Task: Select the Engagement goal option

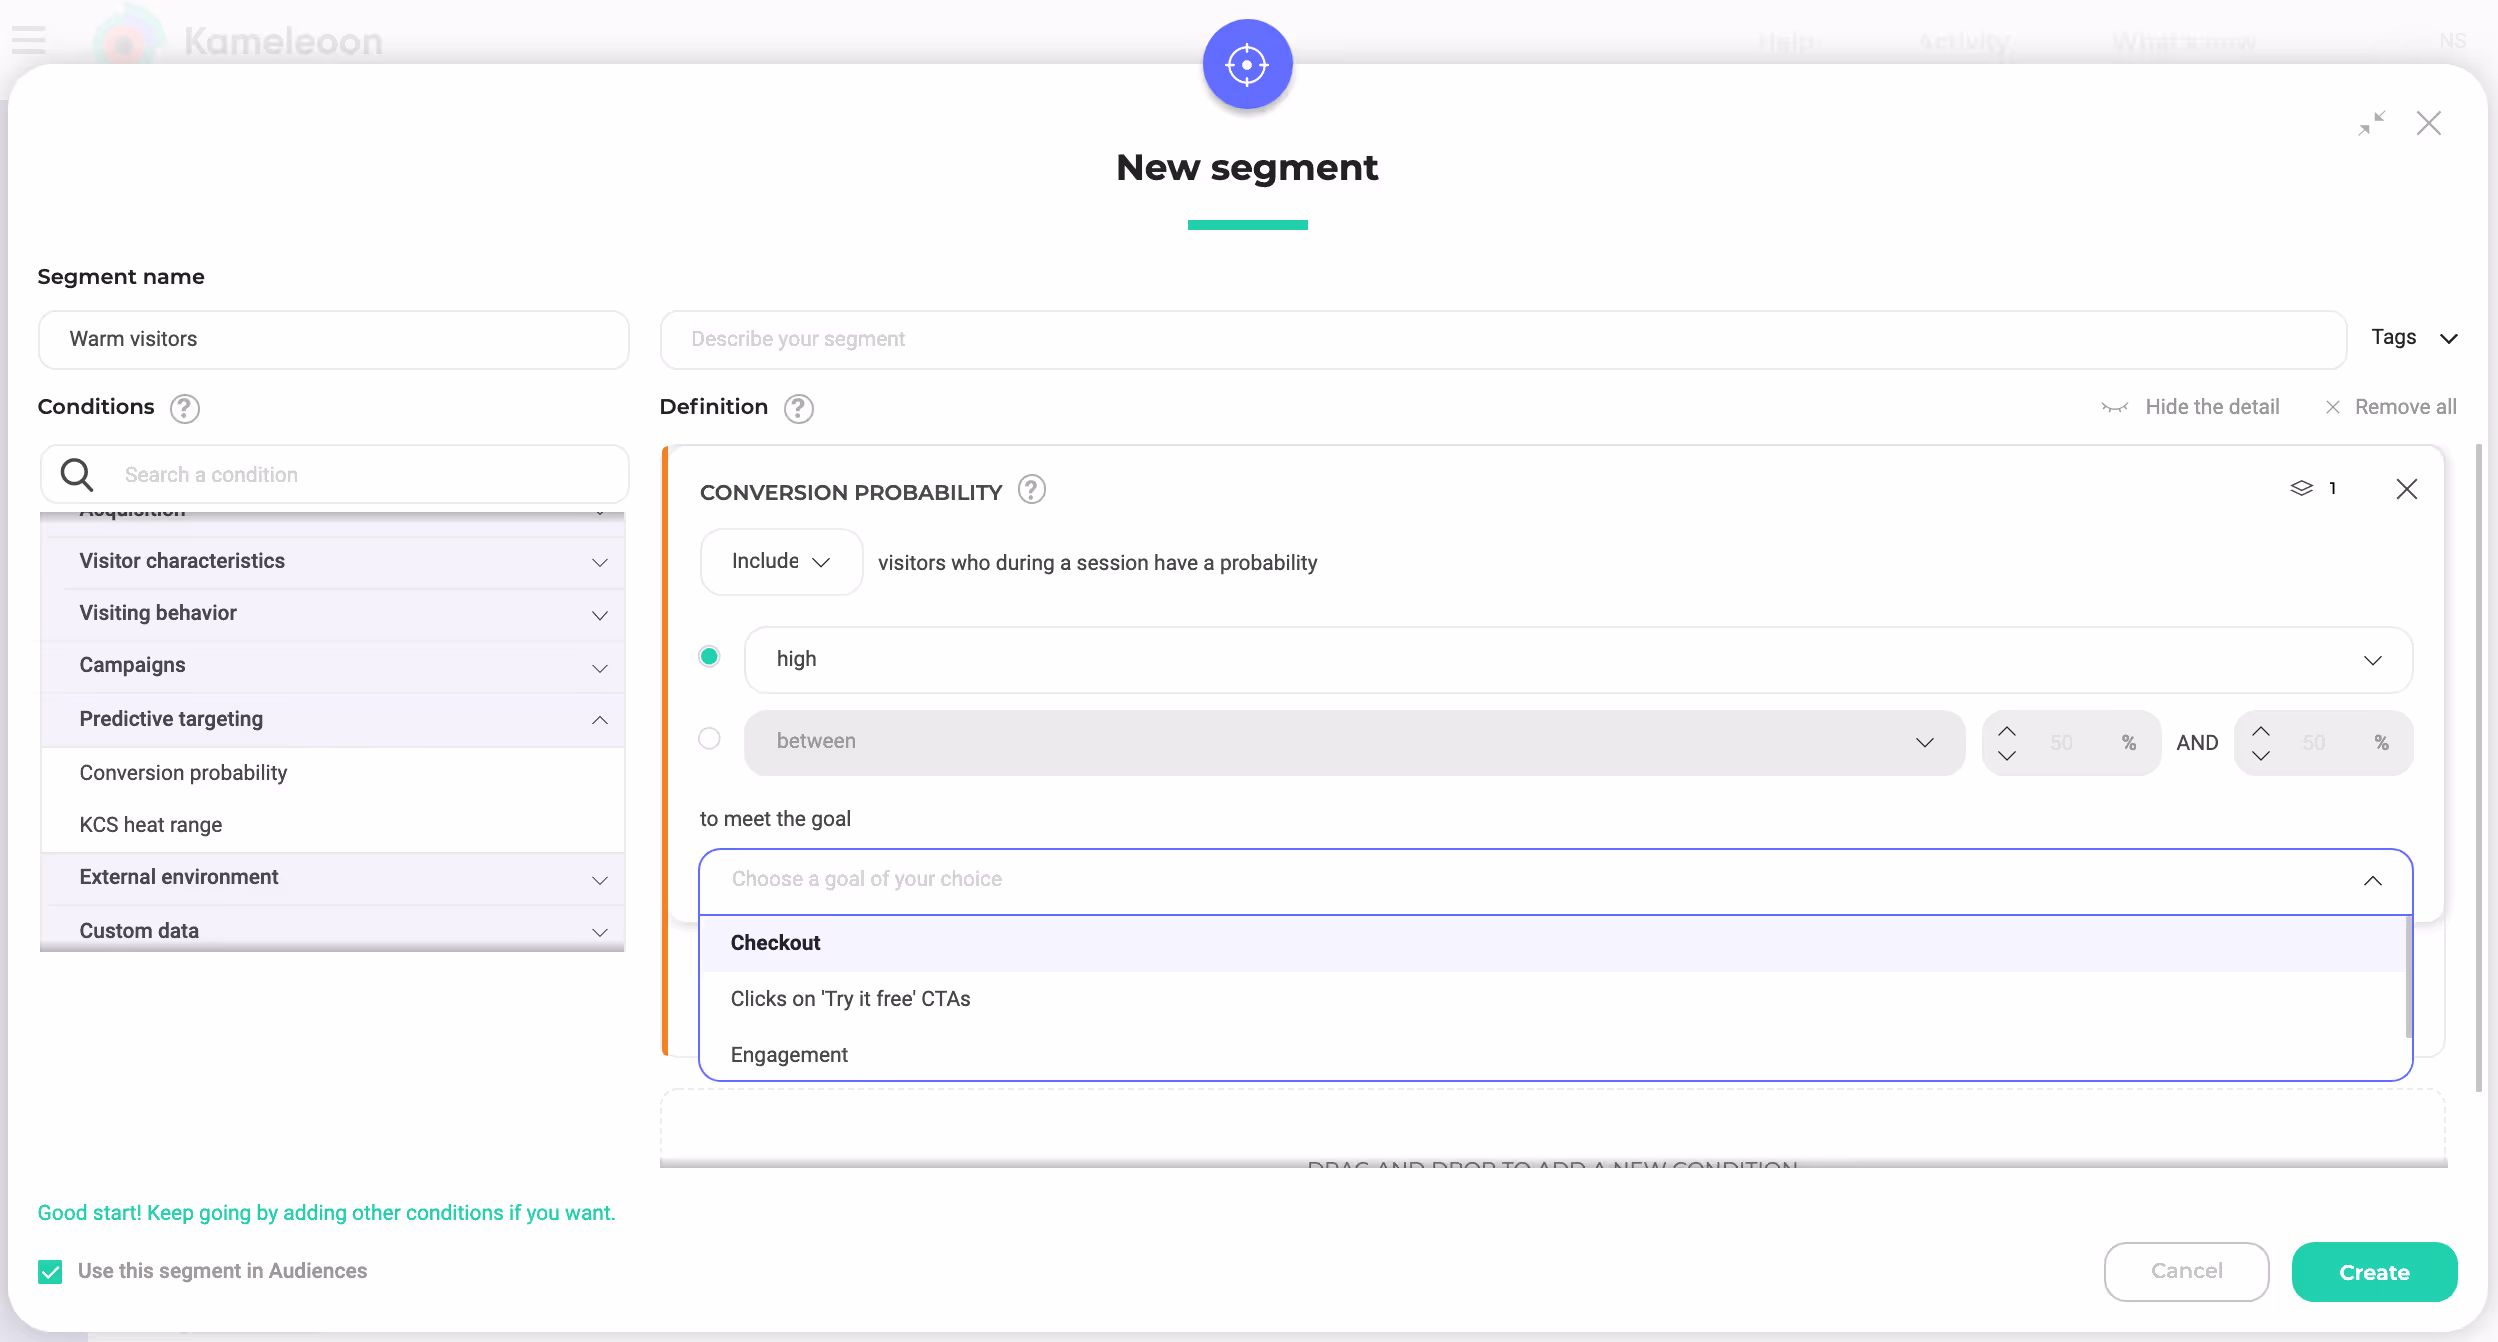Action: [789, 1055]
